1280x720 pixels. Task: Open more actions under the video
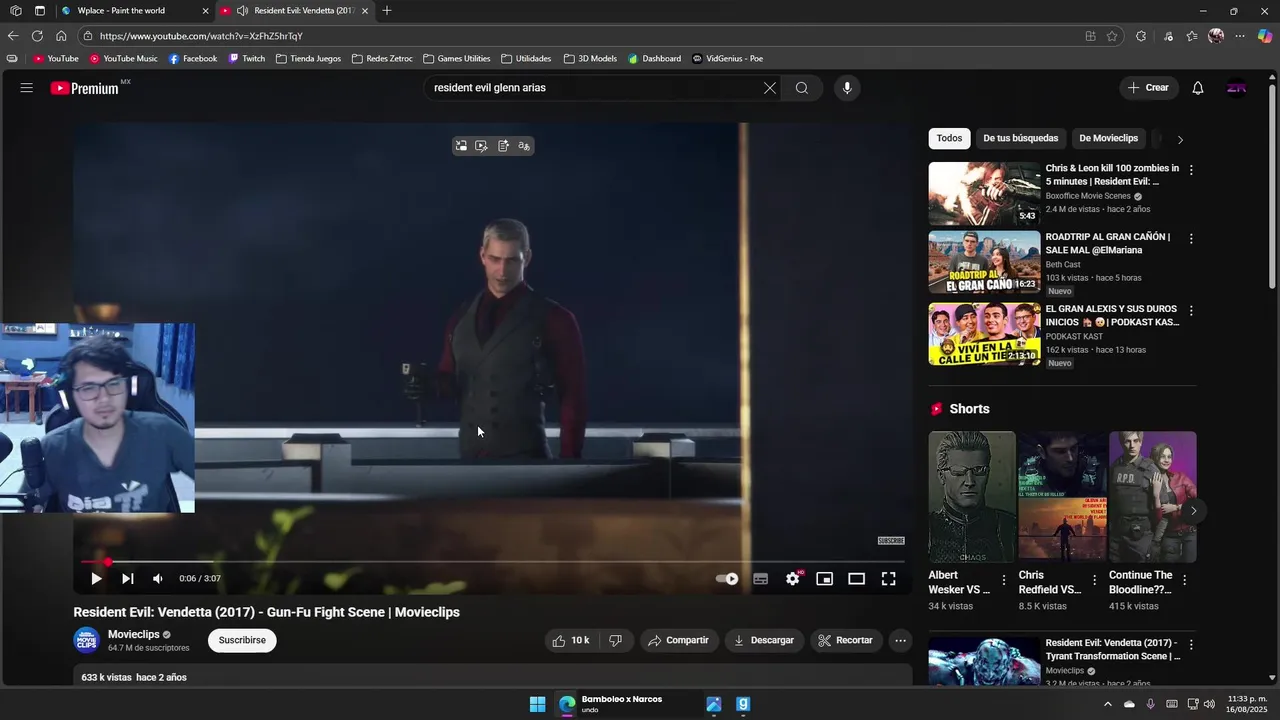901,641
